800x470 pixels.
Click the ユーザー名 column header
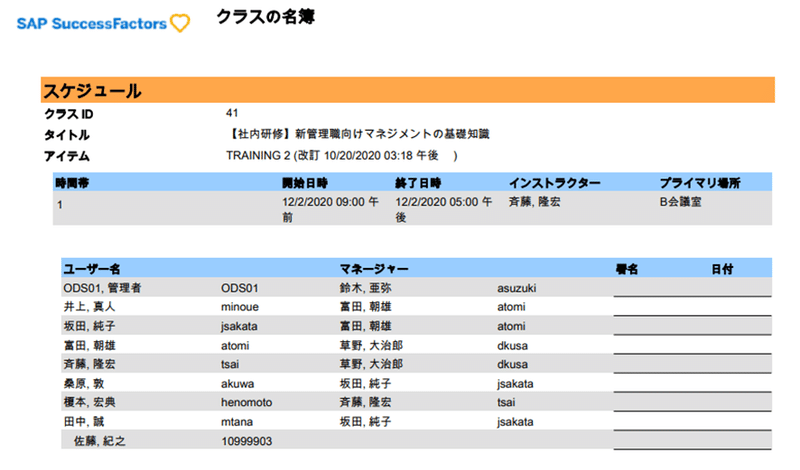coord(92,269)
